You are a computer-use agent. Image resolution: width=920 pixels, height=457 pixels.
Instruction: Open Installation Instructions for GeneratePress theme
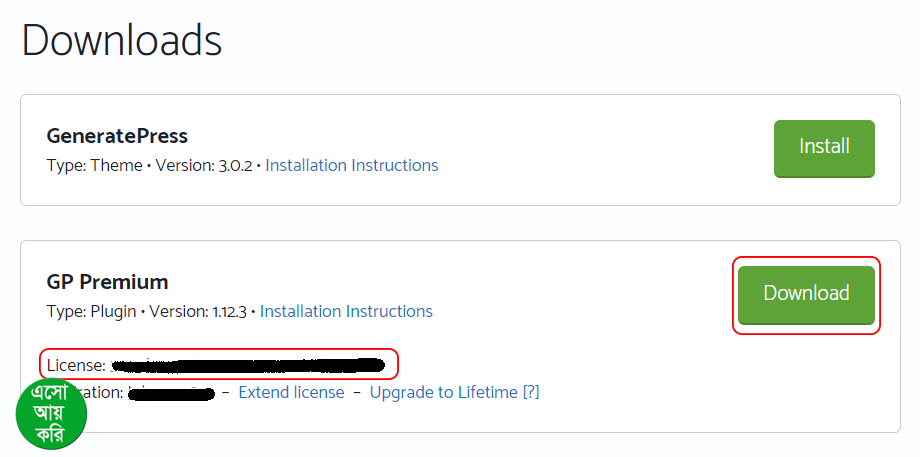click(352, 165)
